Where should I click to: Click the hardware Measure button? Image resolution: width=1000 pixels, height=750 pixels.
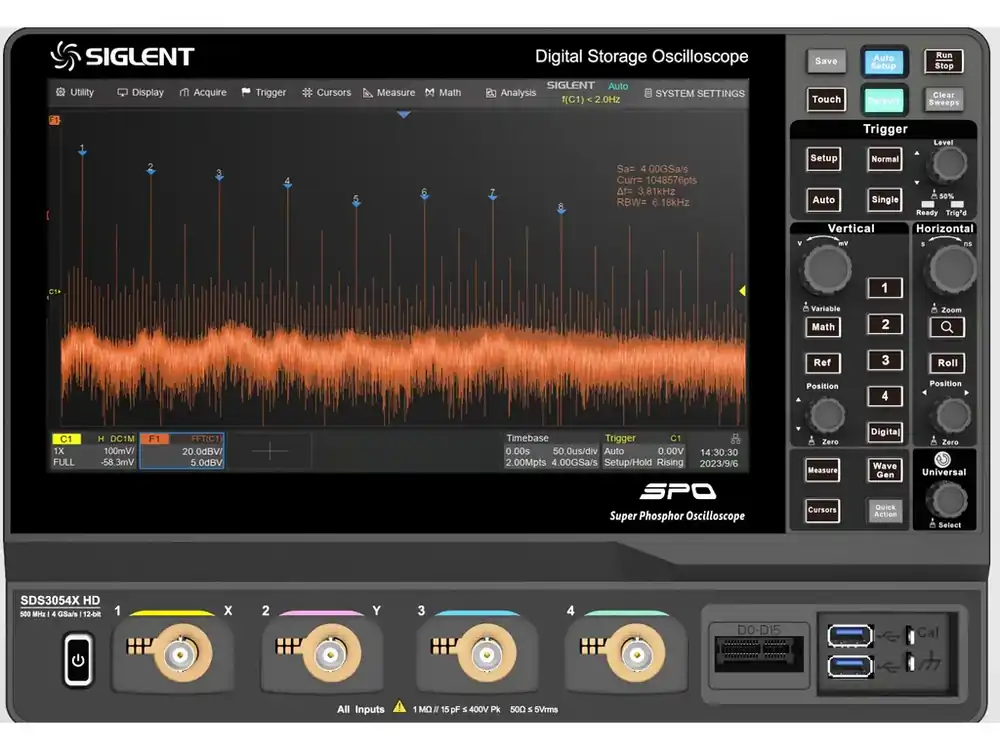pyautogui.click(x=822, y=471)
